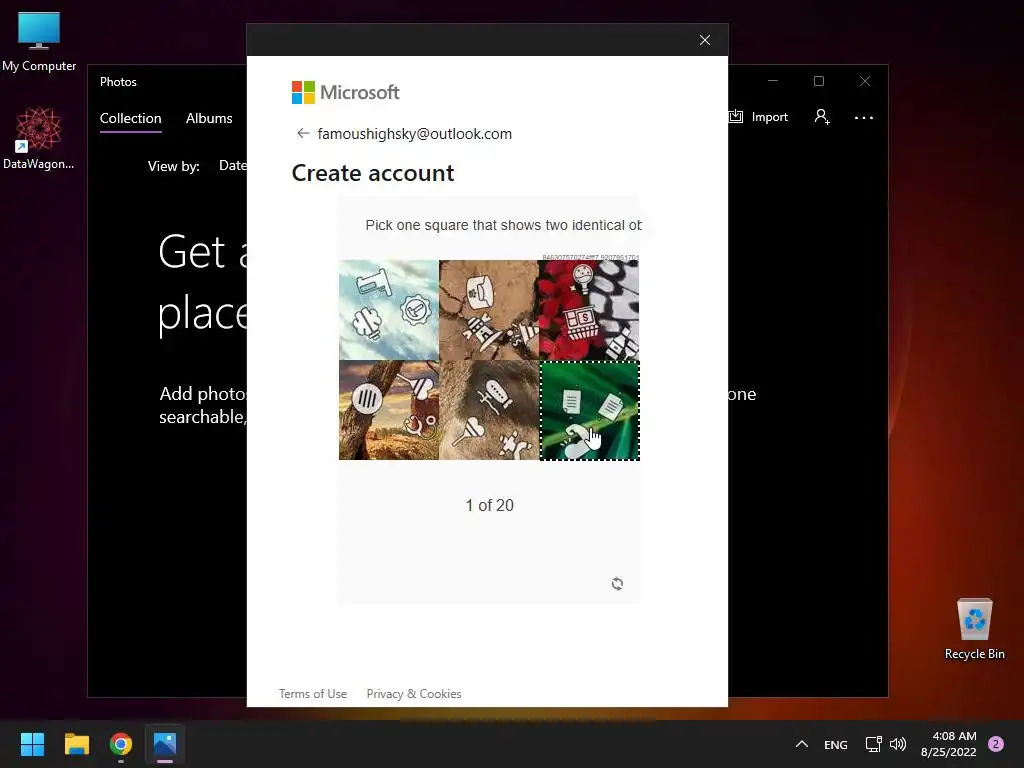Open the Recycle Bin desktop icon
Image resolution: width=1024 pixels, height=768 pixels.
coord(974,630)
